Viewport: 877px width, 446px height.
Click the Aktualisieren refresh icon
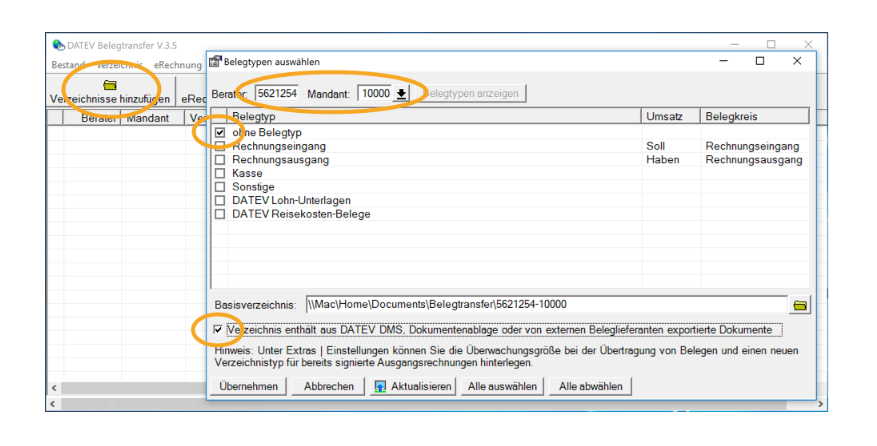click(380, 387)
